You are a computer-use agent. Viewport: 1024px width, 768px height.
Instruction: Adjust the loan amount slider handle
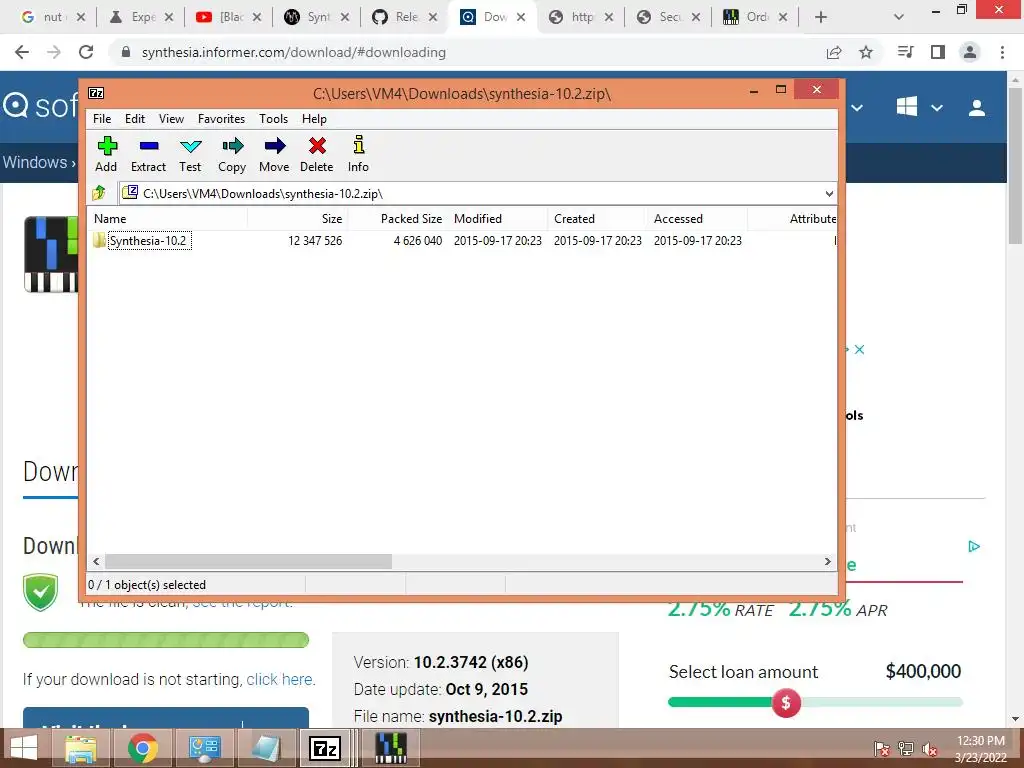pos(786,703)
